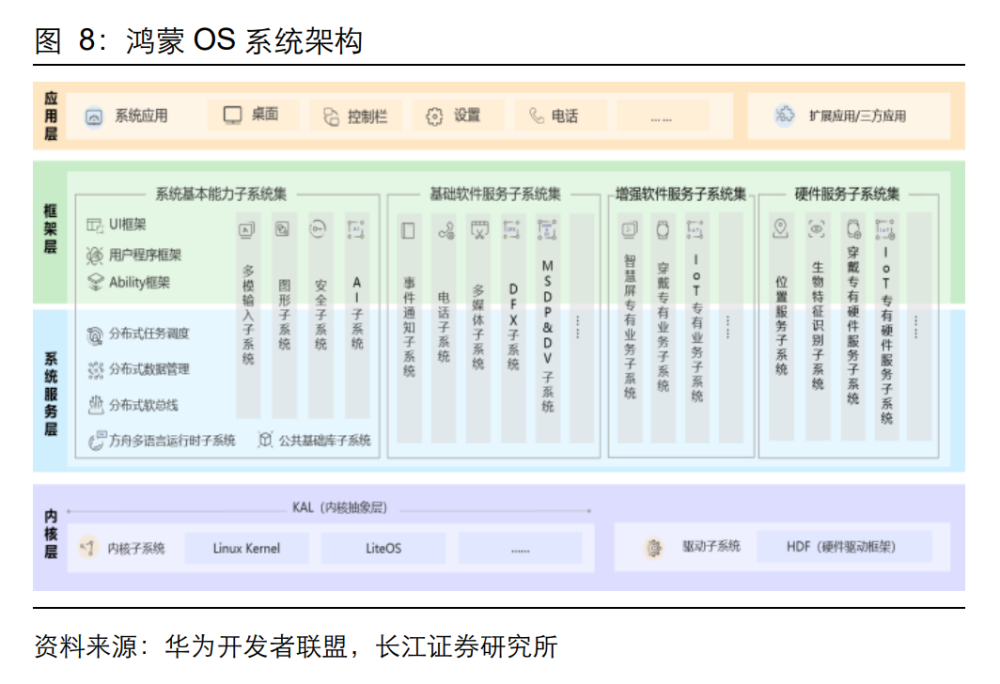Viewport: 1000px width, 684px height.
Task: Click the 分布式任务调度 icon
Action: tap(95, 335)
